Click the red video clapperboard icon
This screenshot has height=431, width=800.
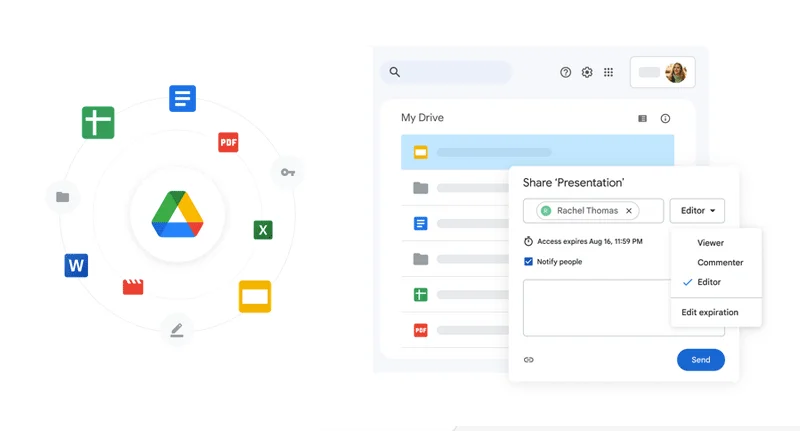point(133,287)
